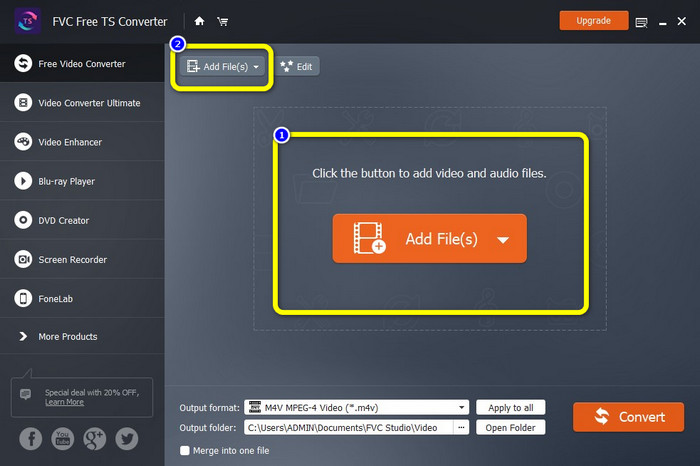700x466 pixels.
Task: Open the YouTube social icon
Action: tap(63, 438)
